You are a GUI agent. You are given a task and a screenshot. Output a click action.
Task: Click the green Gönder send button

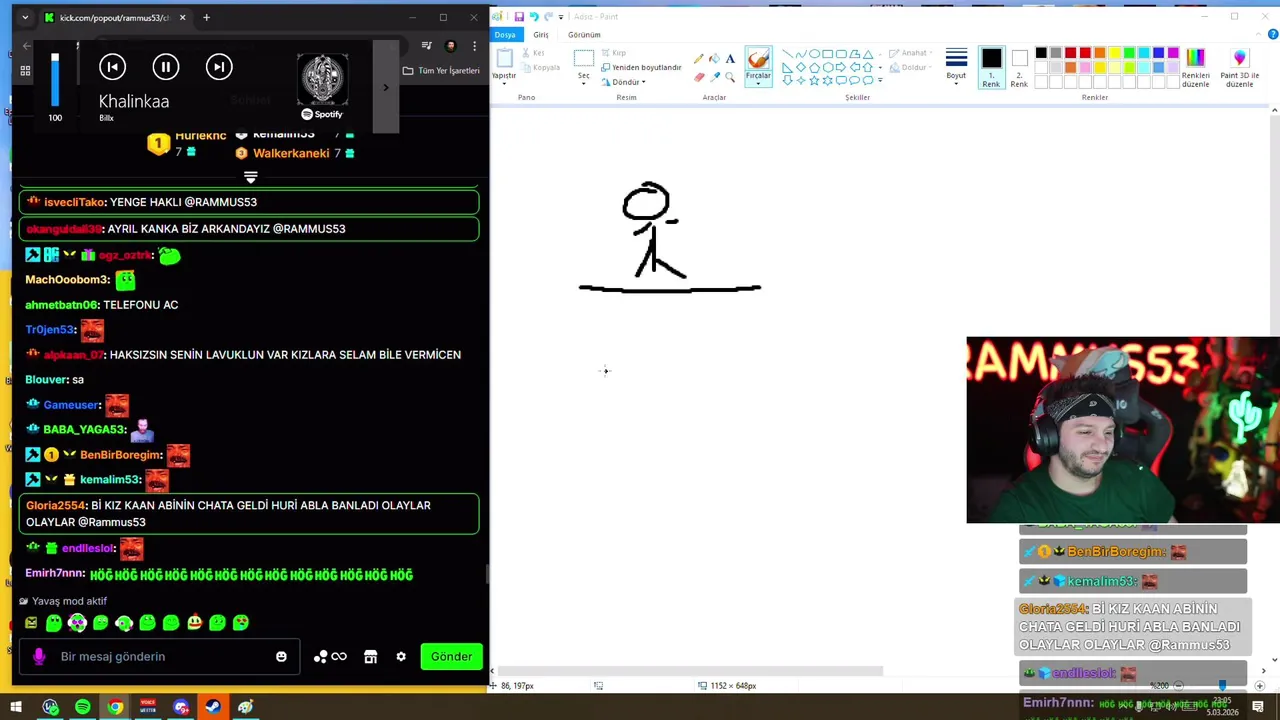[x=451, y=657]
